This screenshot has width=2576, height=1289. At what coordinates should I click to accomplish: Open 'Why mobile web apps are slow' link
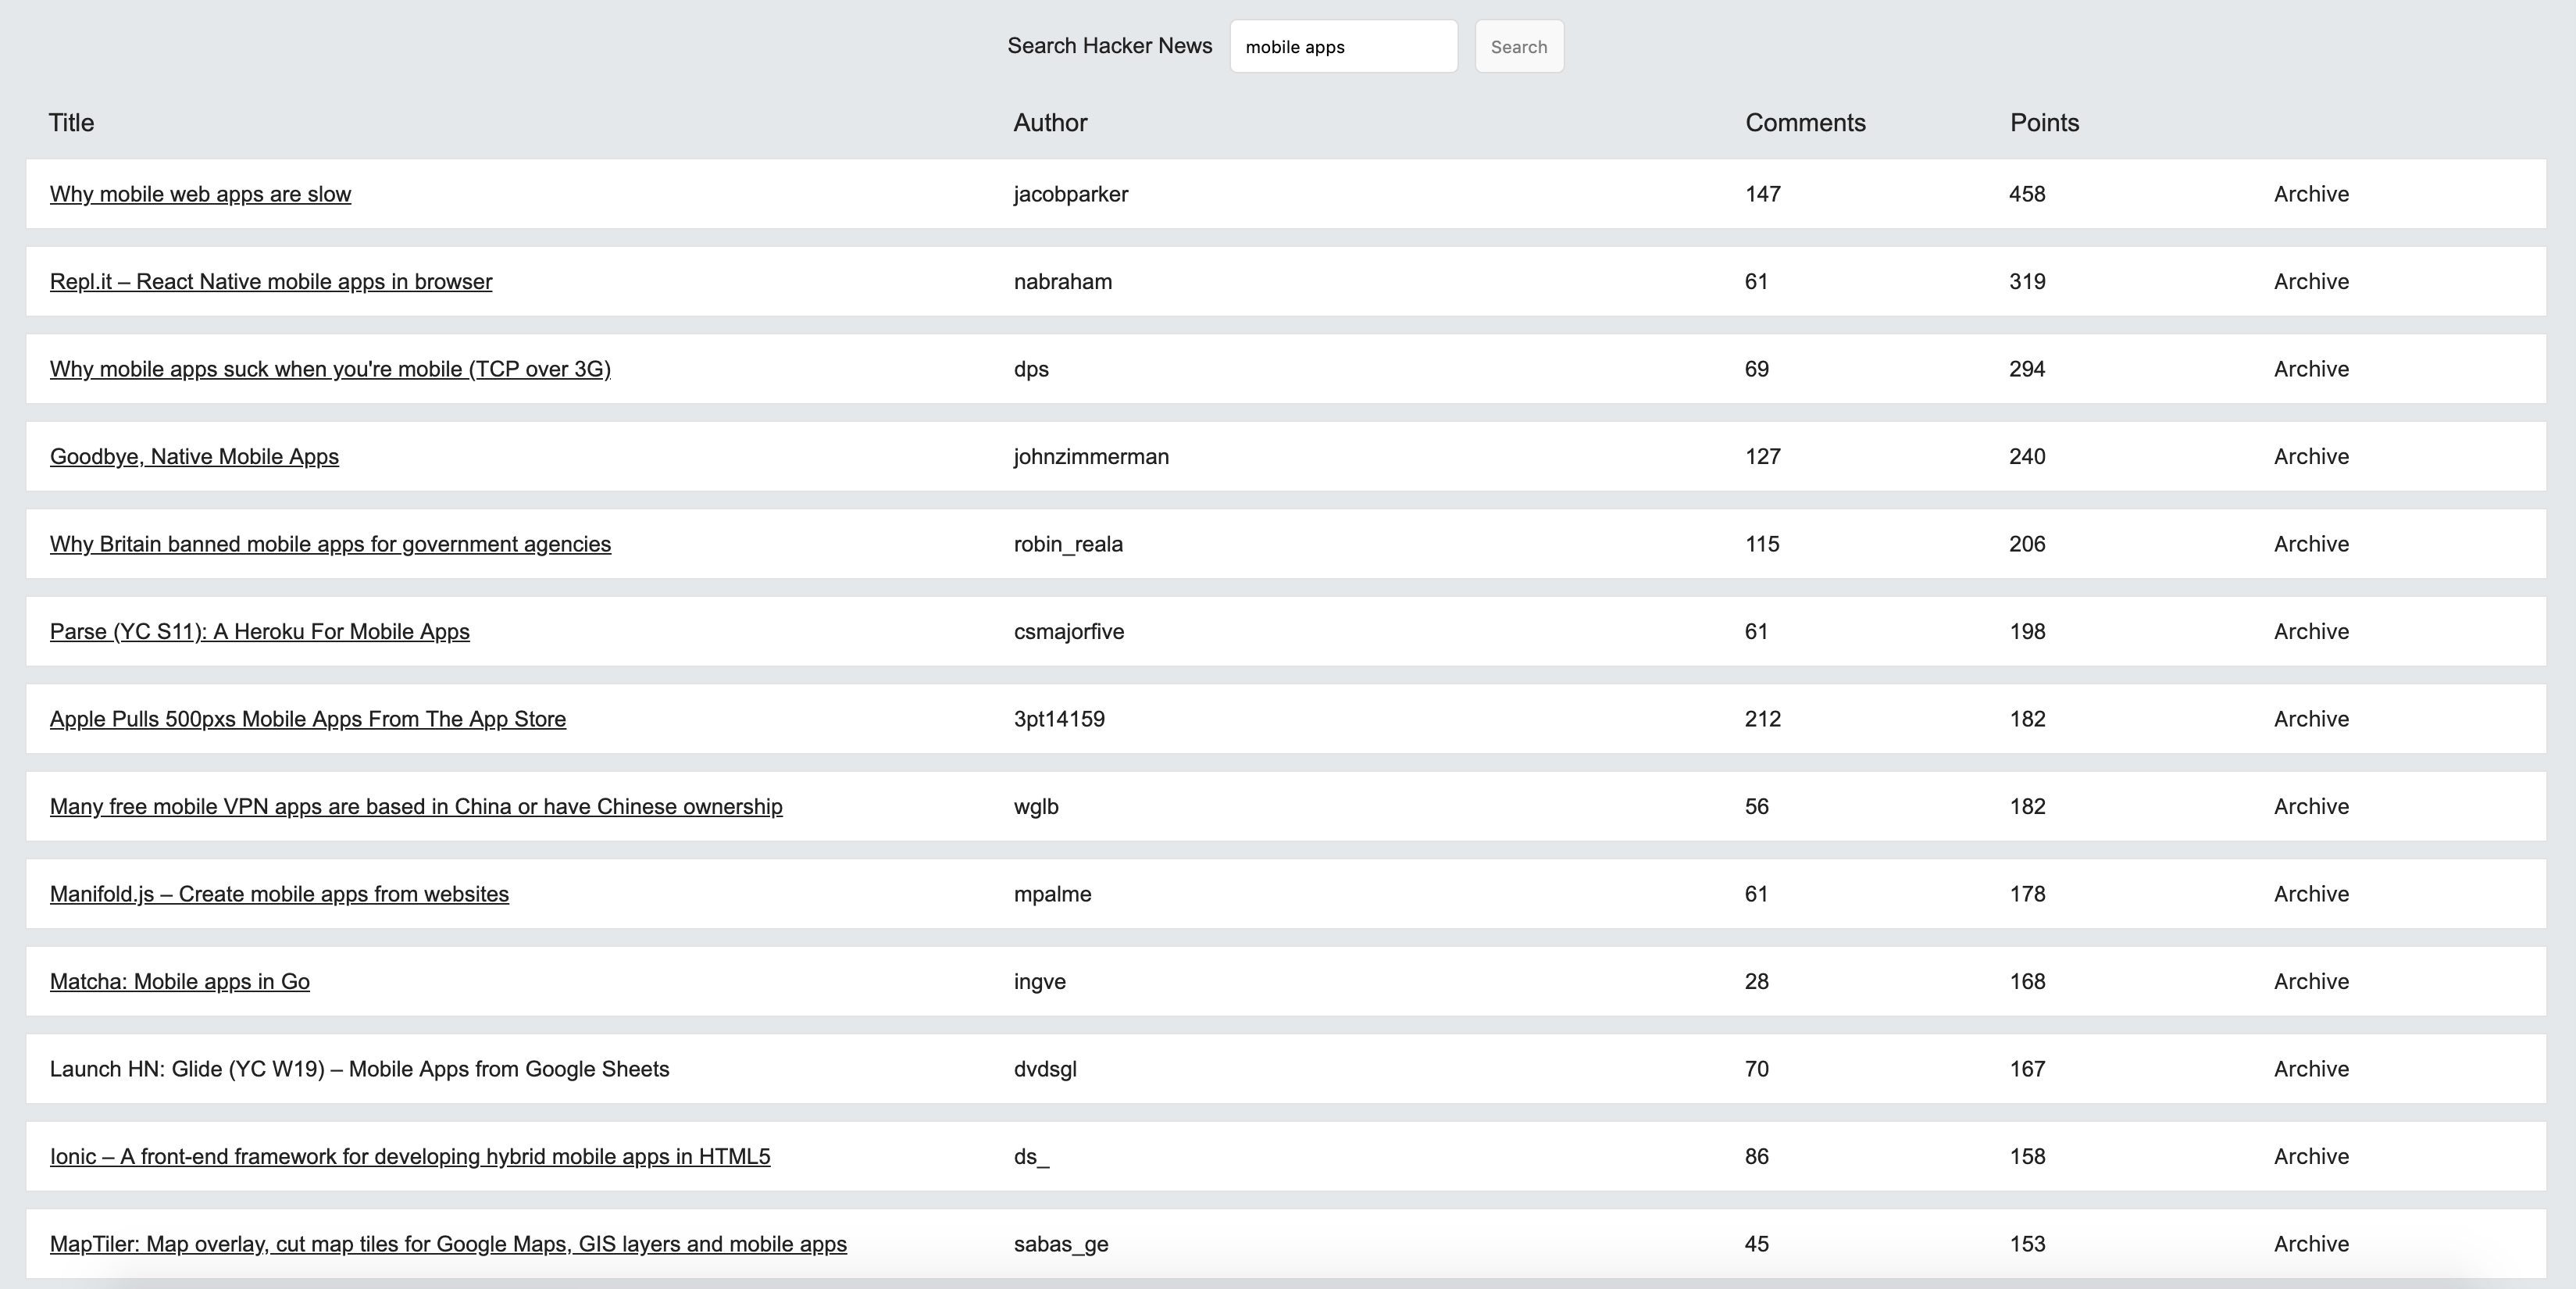point(200,194)
